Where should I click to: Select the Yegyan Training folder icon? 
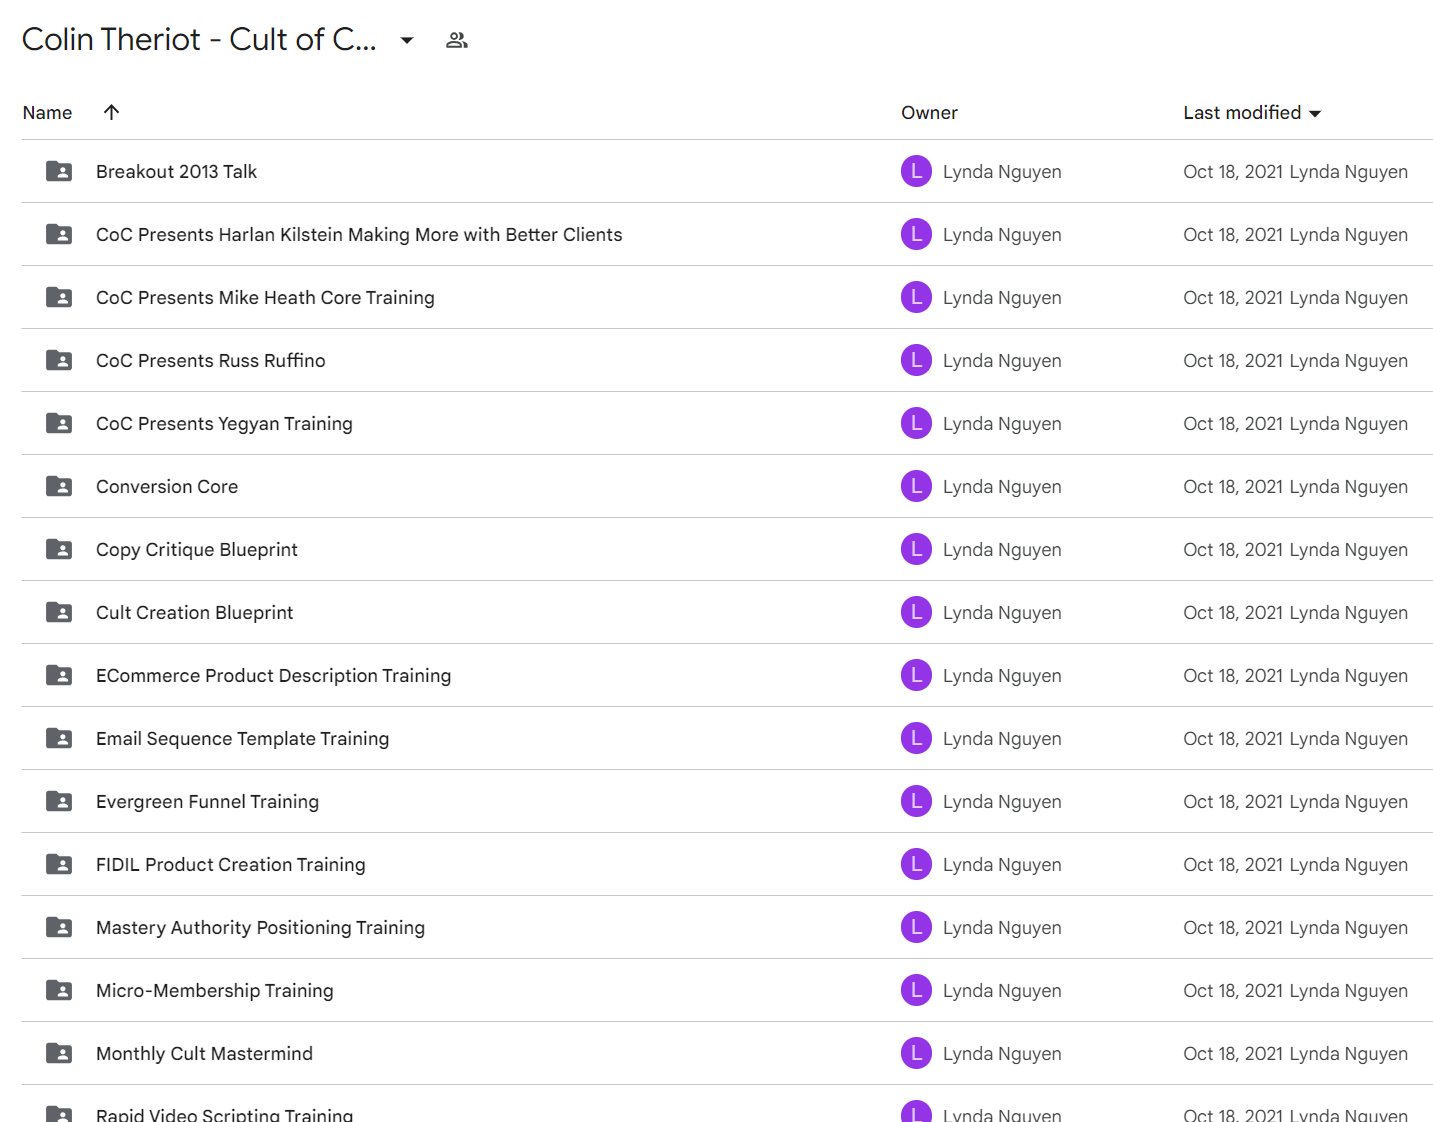[x=59, y=423]
